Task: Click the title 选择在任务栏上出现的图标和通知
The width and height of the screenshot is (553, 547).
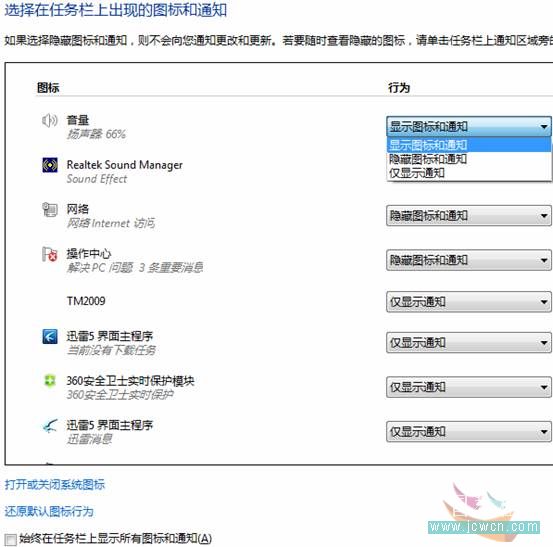Action: 116,10
